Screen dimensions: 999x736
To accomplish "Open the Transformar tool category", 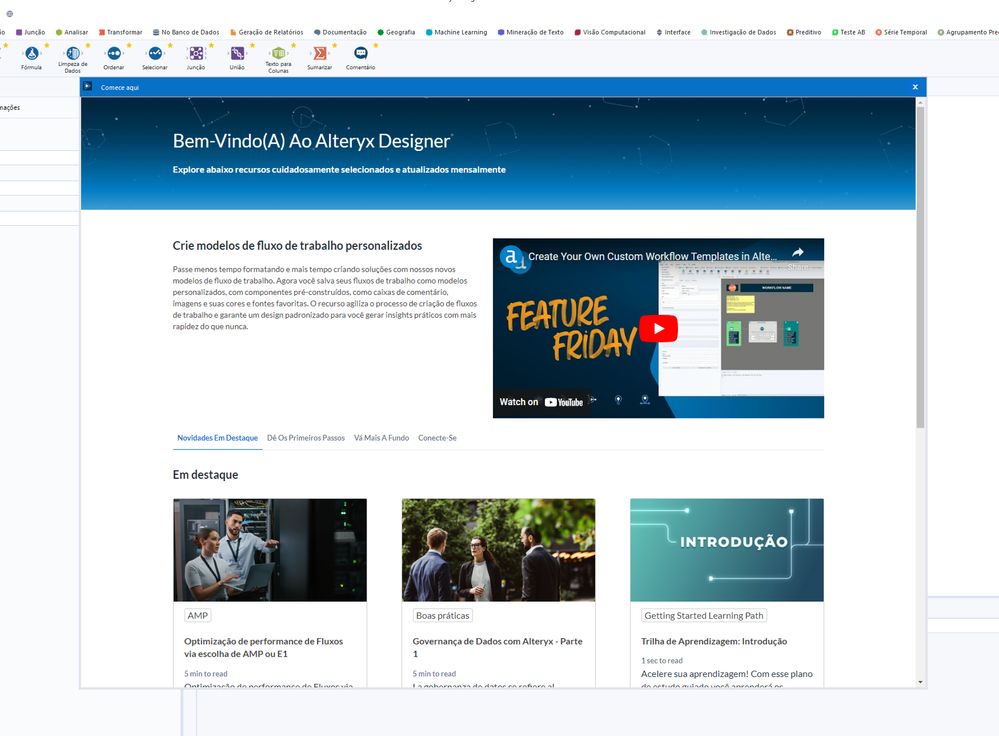I will tap(120, 32).
